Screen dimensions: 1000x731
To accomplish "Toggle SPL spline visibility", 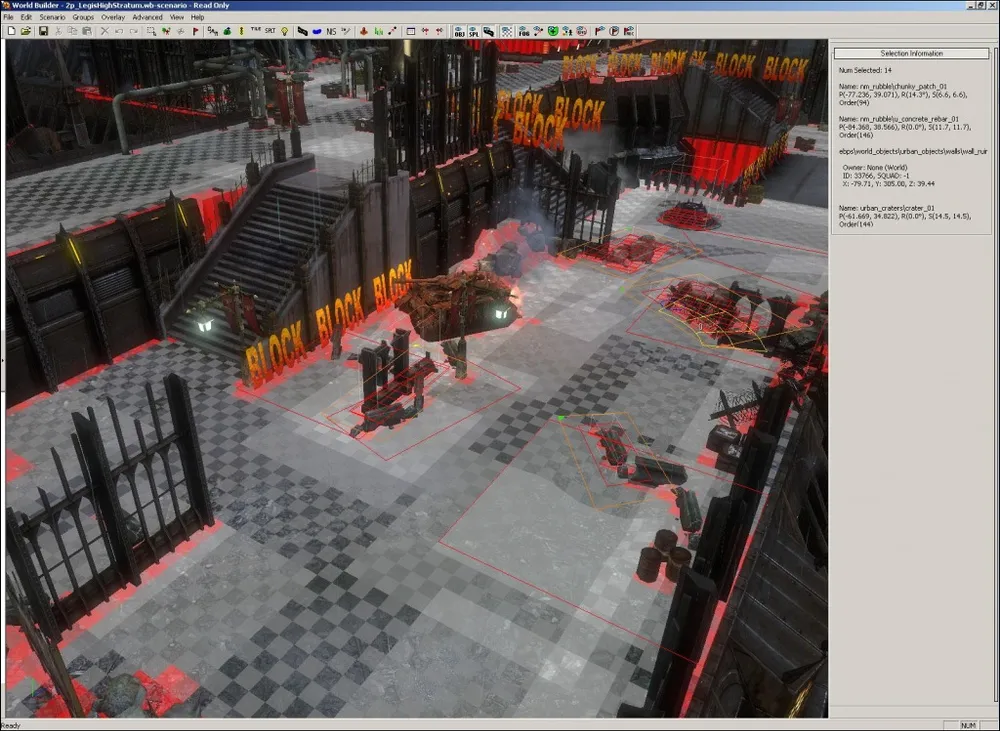I will pyautogui.click(x=473, y=31).
